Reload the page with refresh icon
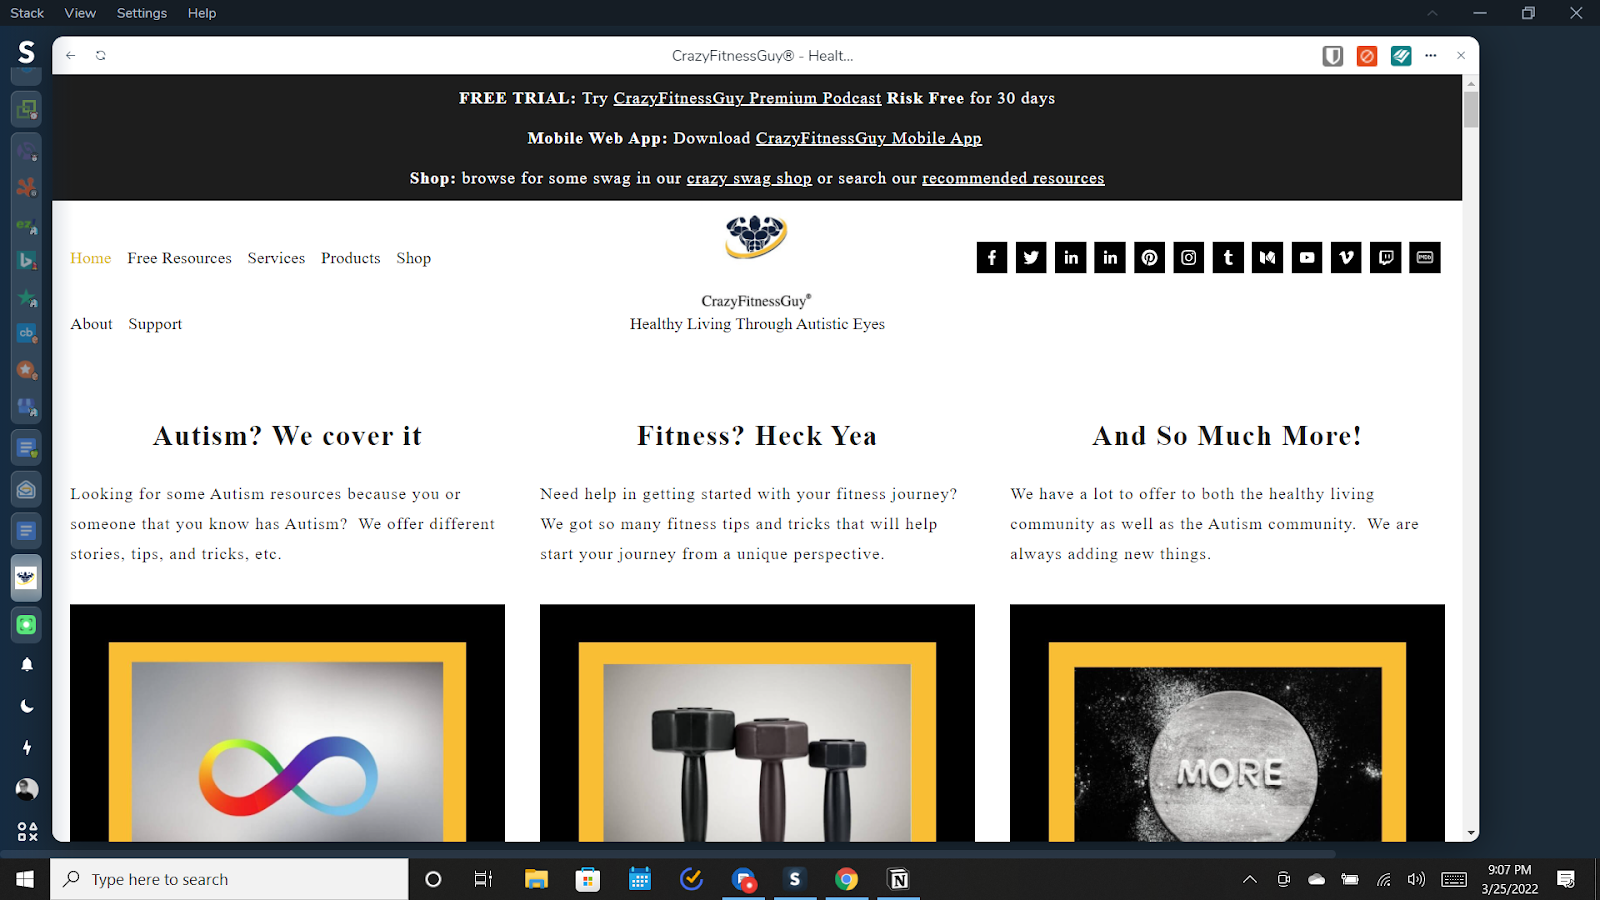 (101, 56)
